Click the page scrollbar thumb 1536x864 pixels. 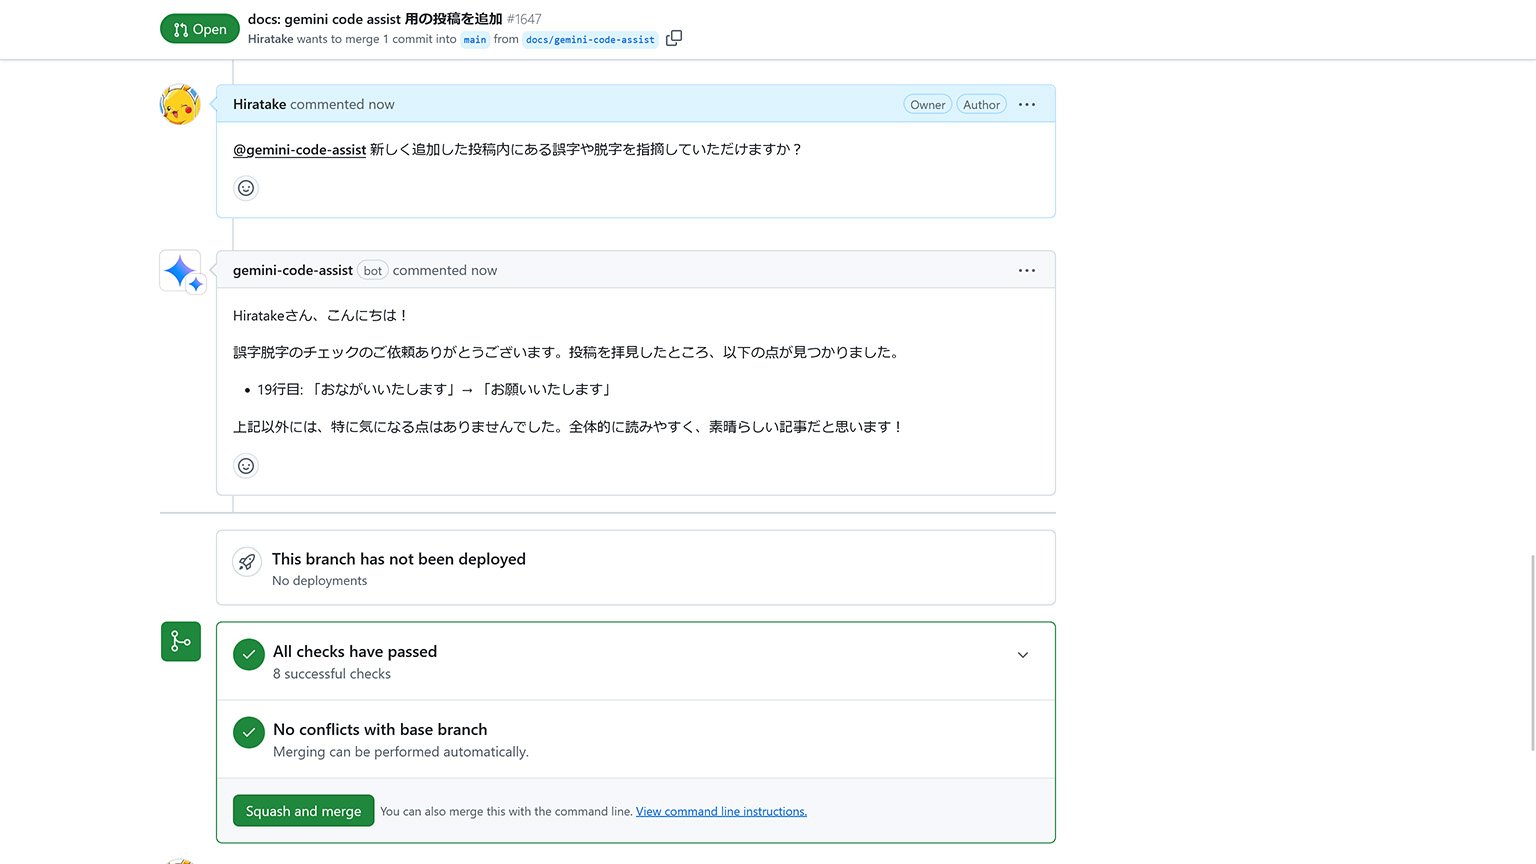pos(1531,652)
